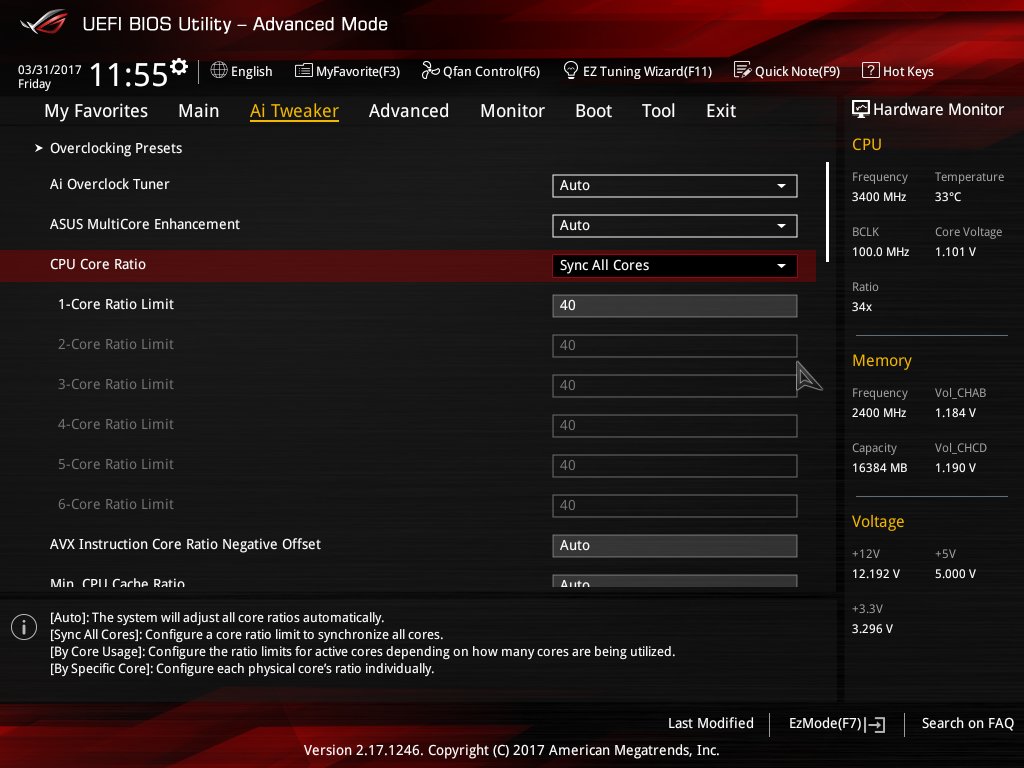
Task: Open the Ai Overclock Tuner dropdown
Action: tap(675, 185)
